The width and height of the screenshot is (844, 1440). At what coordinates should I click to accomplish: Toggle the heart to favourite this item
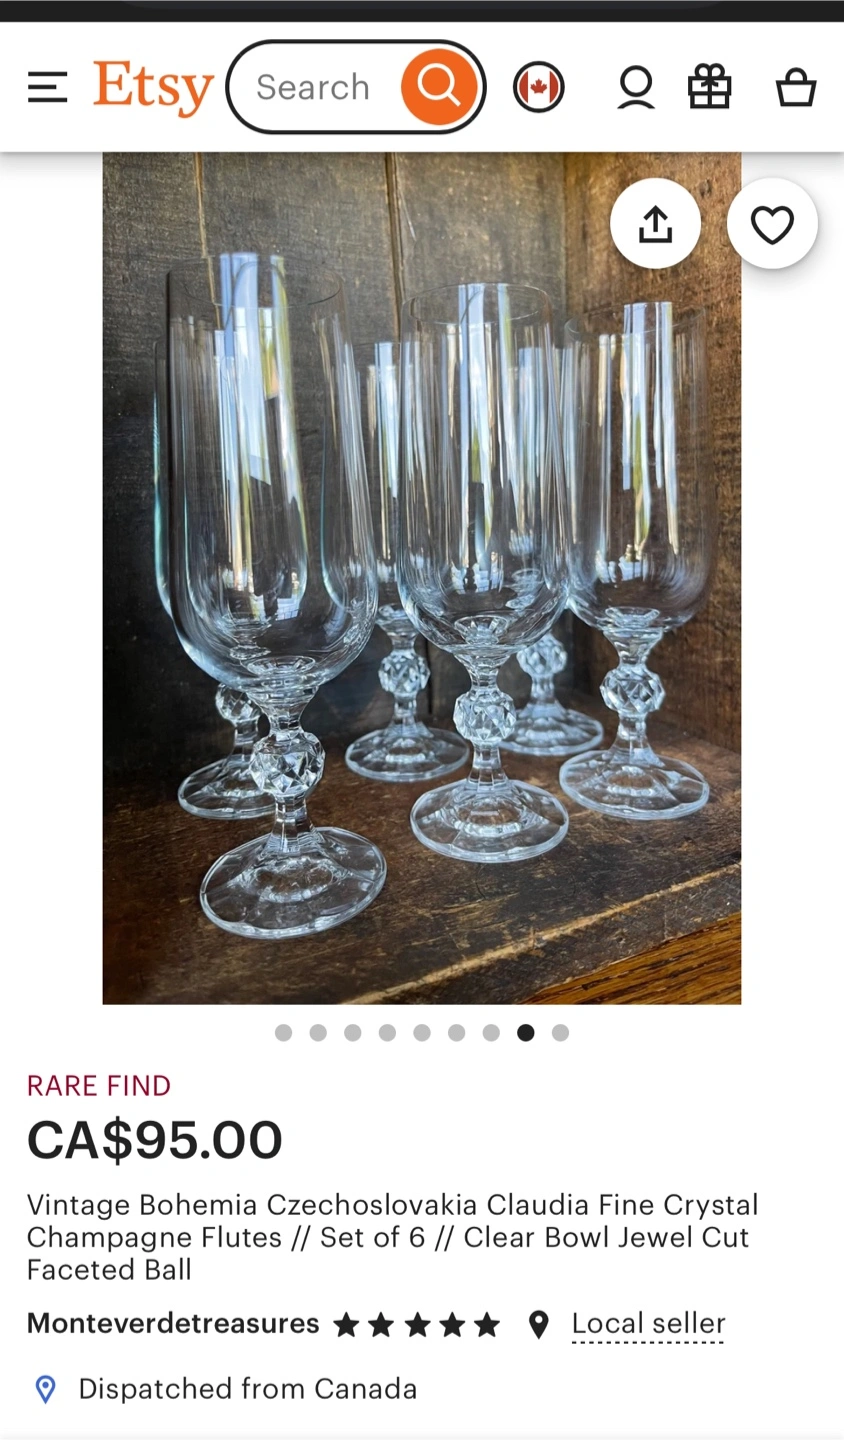pyautogui.click(x=772, y=224)
